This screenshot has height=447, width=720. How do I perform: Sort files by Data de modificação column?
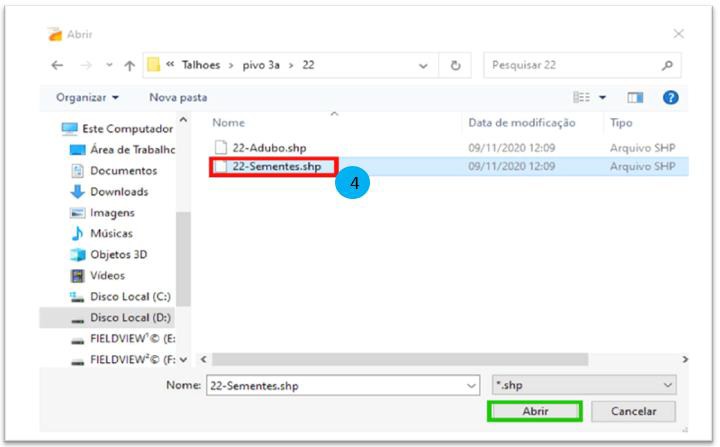point(521,123)
